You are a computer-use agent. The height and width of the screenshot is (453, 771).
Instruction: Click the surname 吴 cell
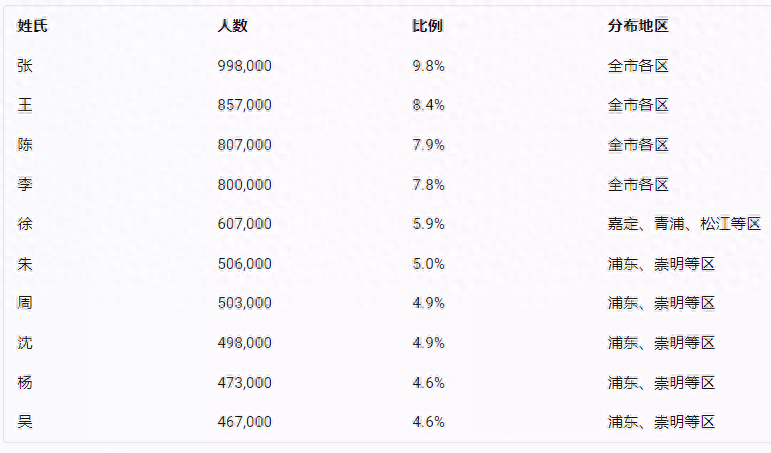pyautogui.click(x=25, y=422)
